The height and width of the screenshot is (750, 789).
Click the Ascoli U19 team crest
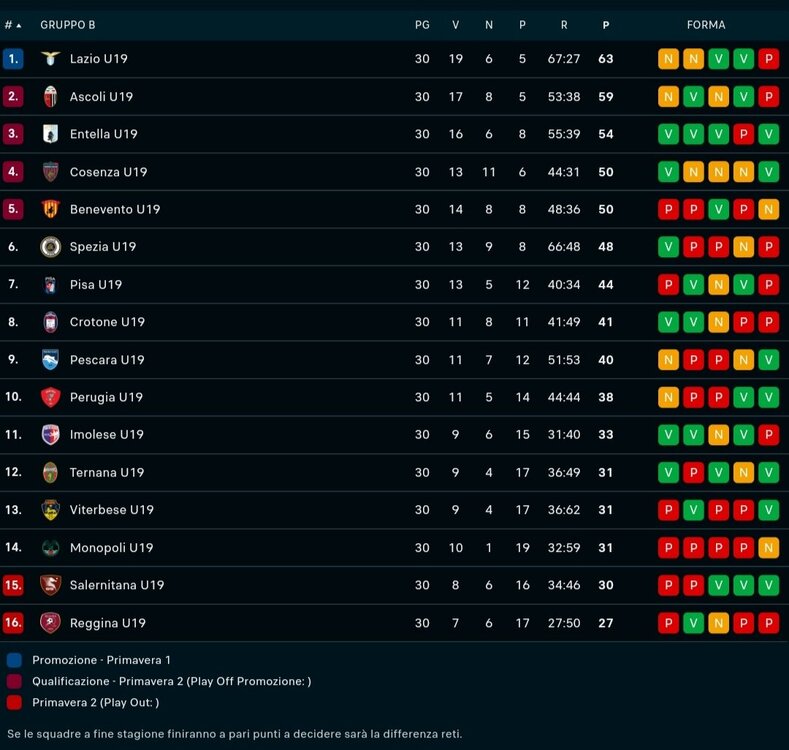(50, 96)
